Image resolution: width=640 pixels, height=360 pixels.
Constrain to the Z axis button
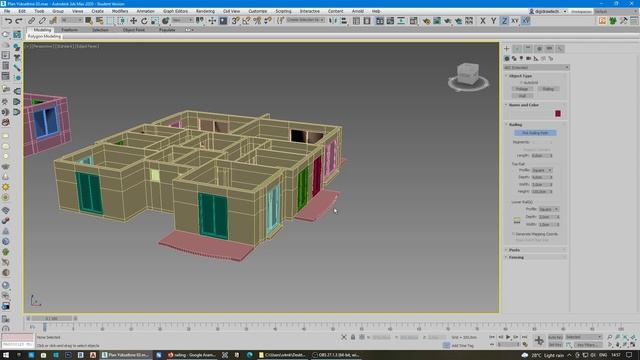tap(504, 21)
